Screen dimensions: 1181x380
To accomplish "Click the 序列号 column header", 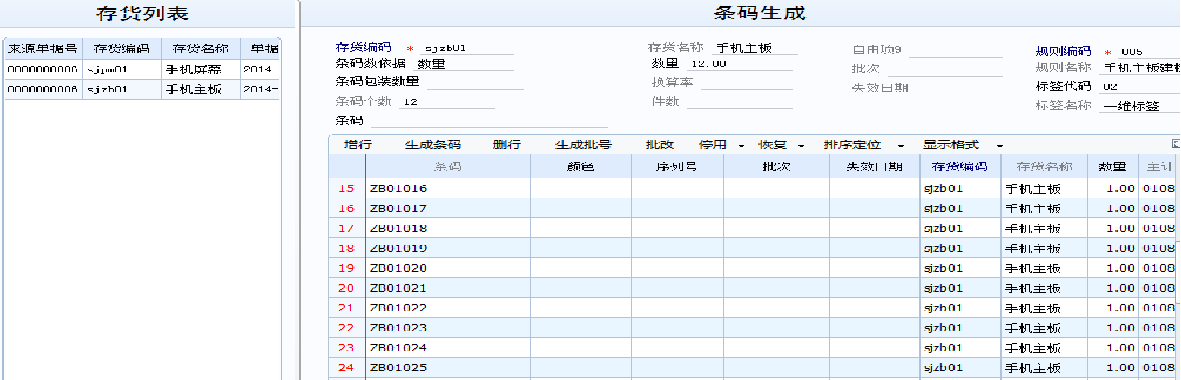I will click(677, 166).
